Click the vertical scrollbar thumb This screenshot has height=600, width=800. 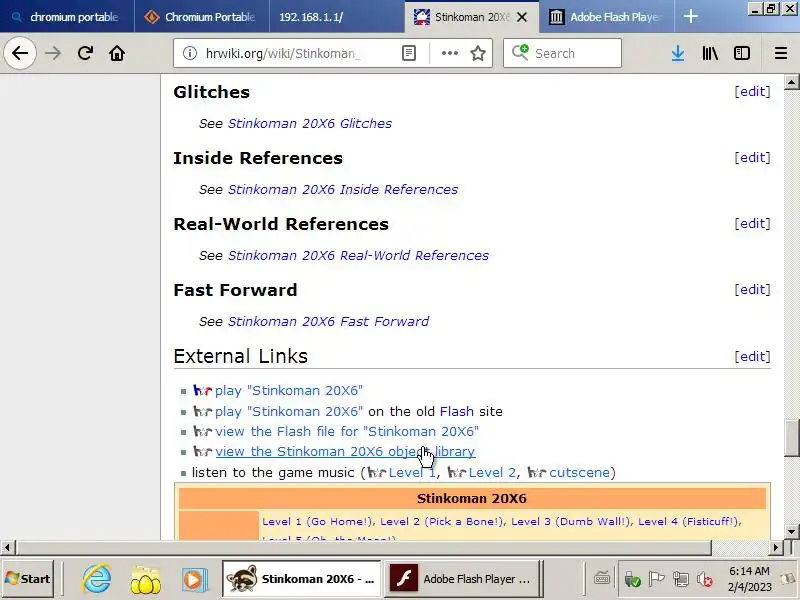pos(791,438)
